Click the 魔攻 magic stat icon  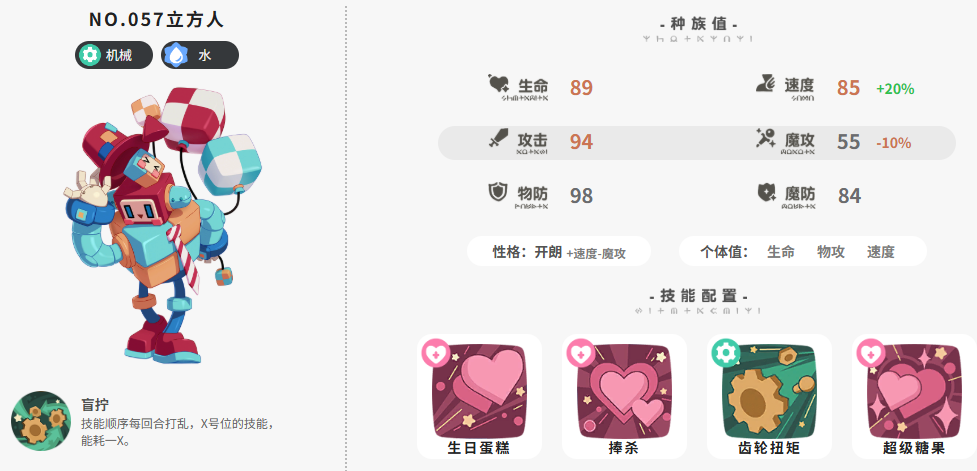click(766, 138)
